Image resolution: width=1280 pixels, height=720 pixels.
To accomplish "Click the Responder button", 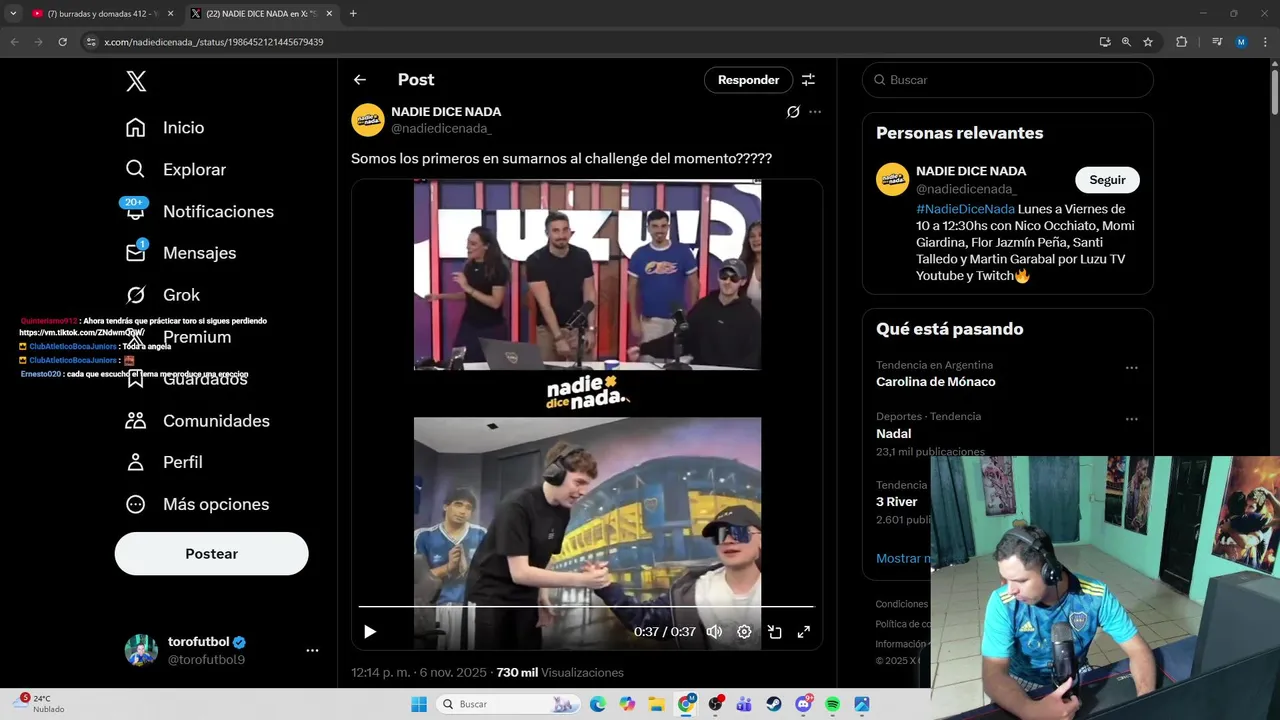I will coord(748,80).
